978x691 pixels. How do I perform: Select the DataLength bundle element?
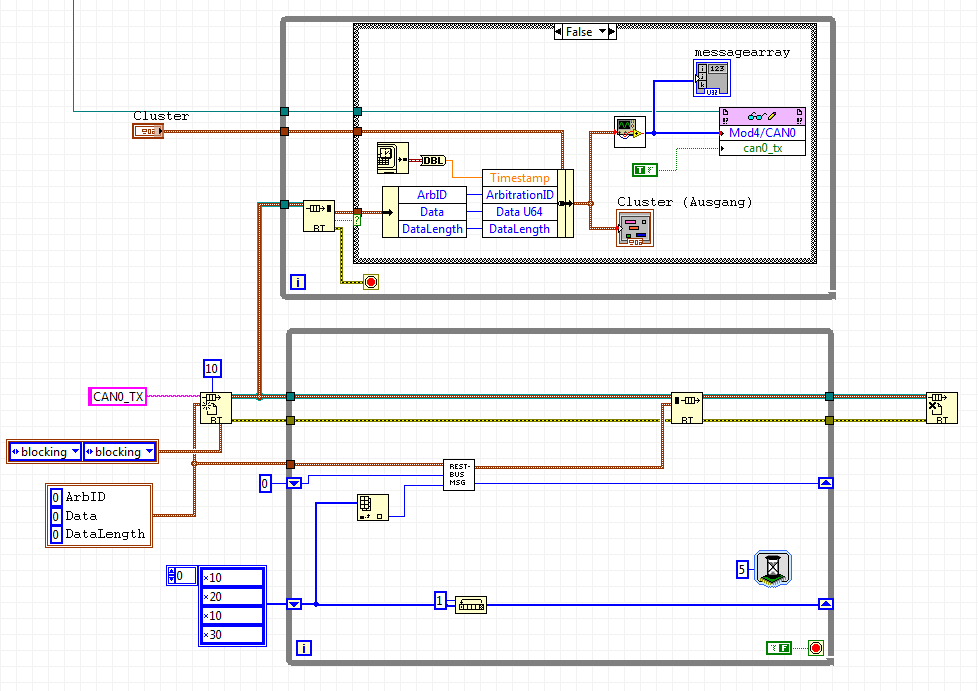[520, 229]
